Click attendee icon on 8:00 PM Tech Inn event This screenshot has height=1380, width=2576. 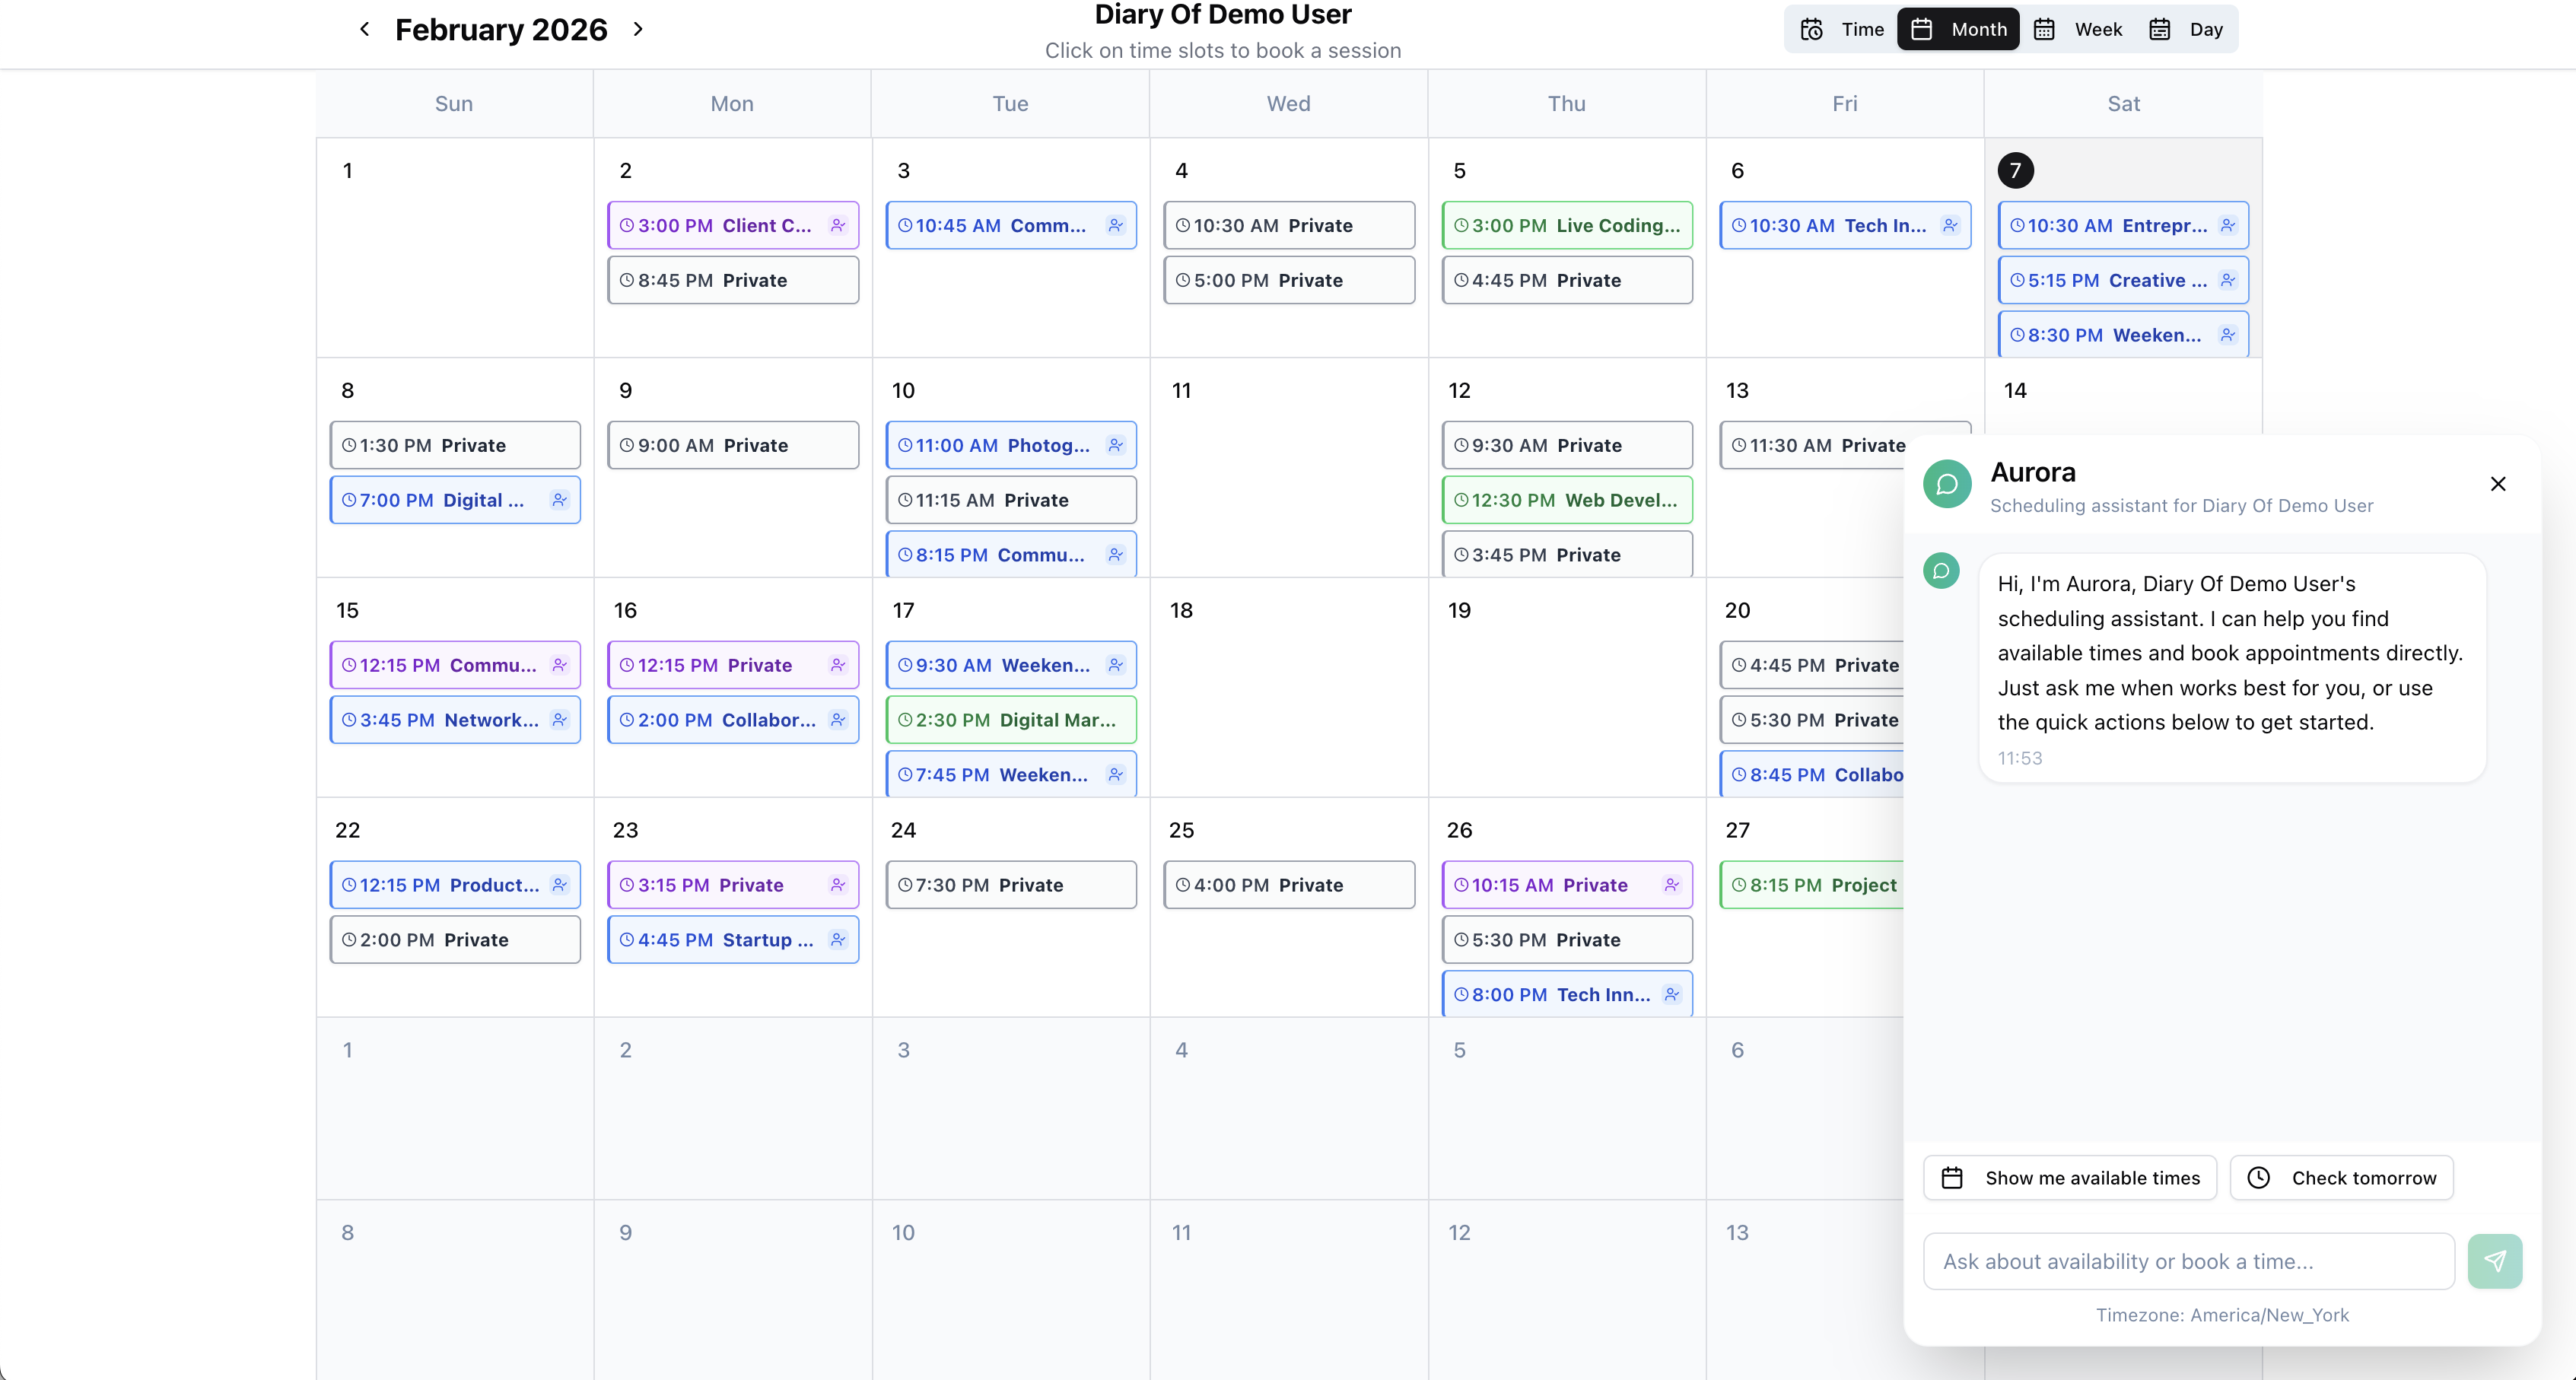(x=1672, y=994)
